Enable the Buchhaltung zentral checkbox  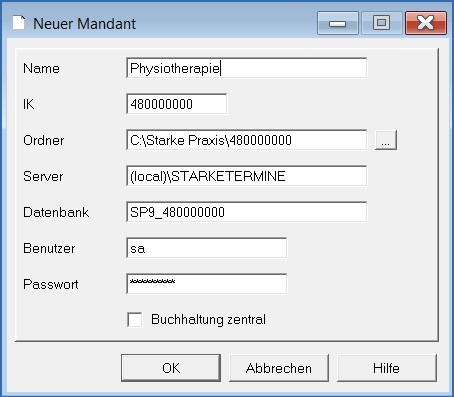click(135, 319)
